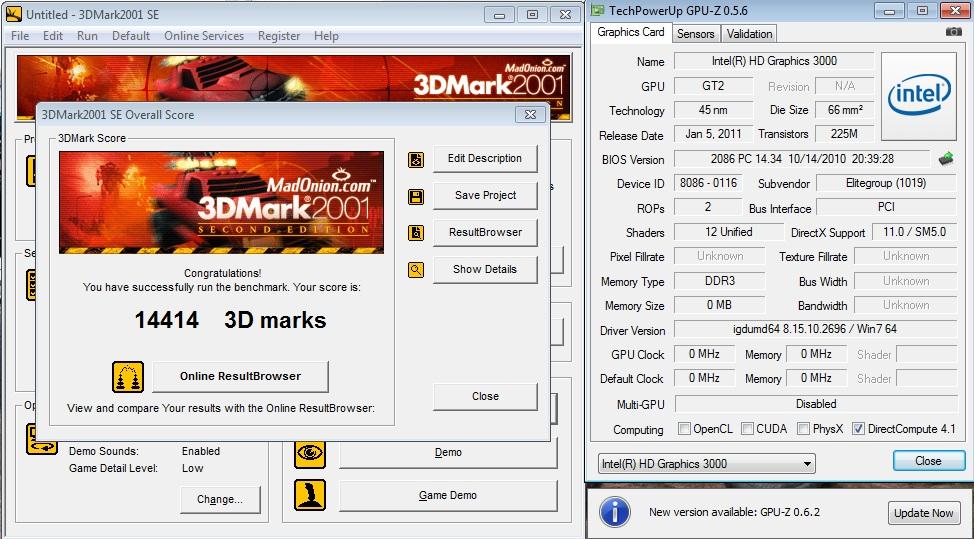Switch to the Sensors tab in GPU-Z
This screenshot has width=974, height=539.
(x=695, y=34)
